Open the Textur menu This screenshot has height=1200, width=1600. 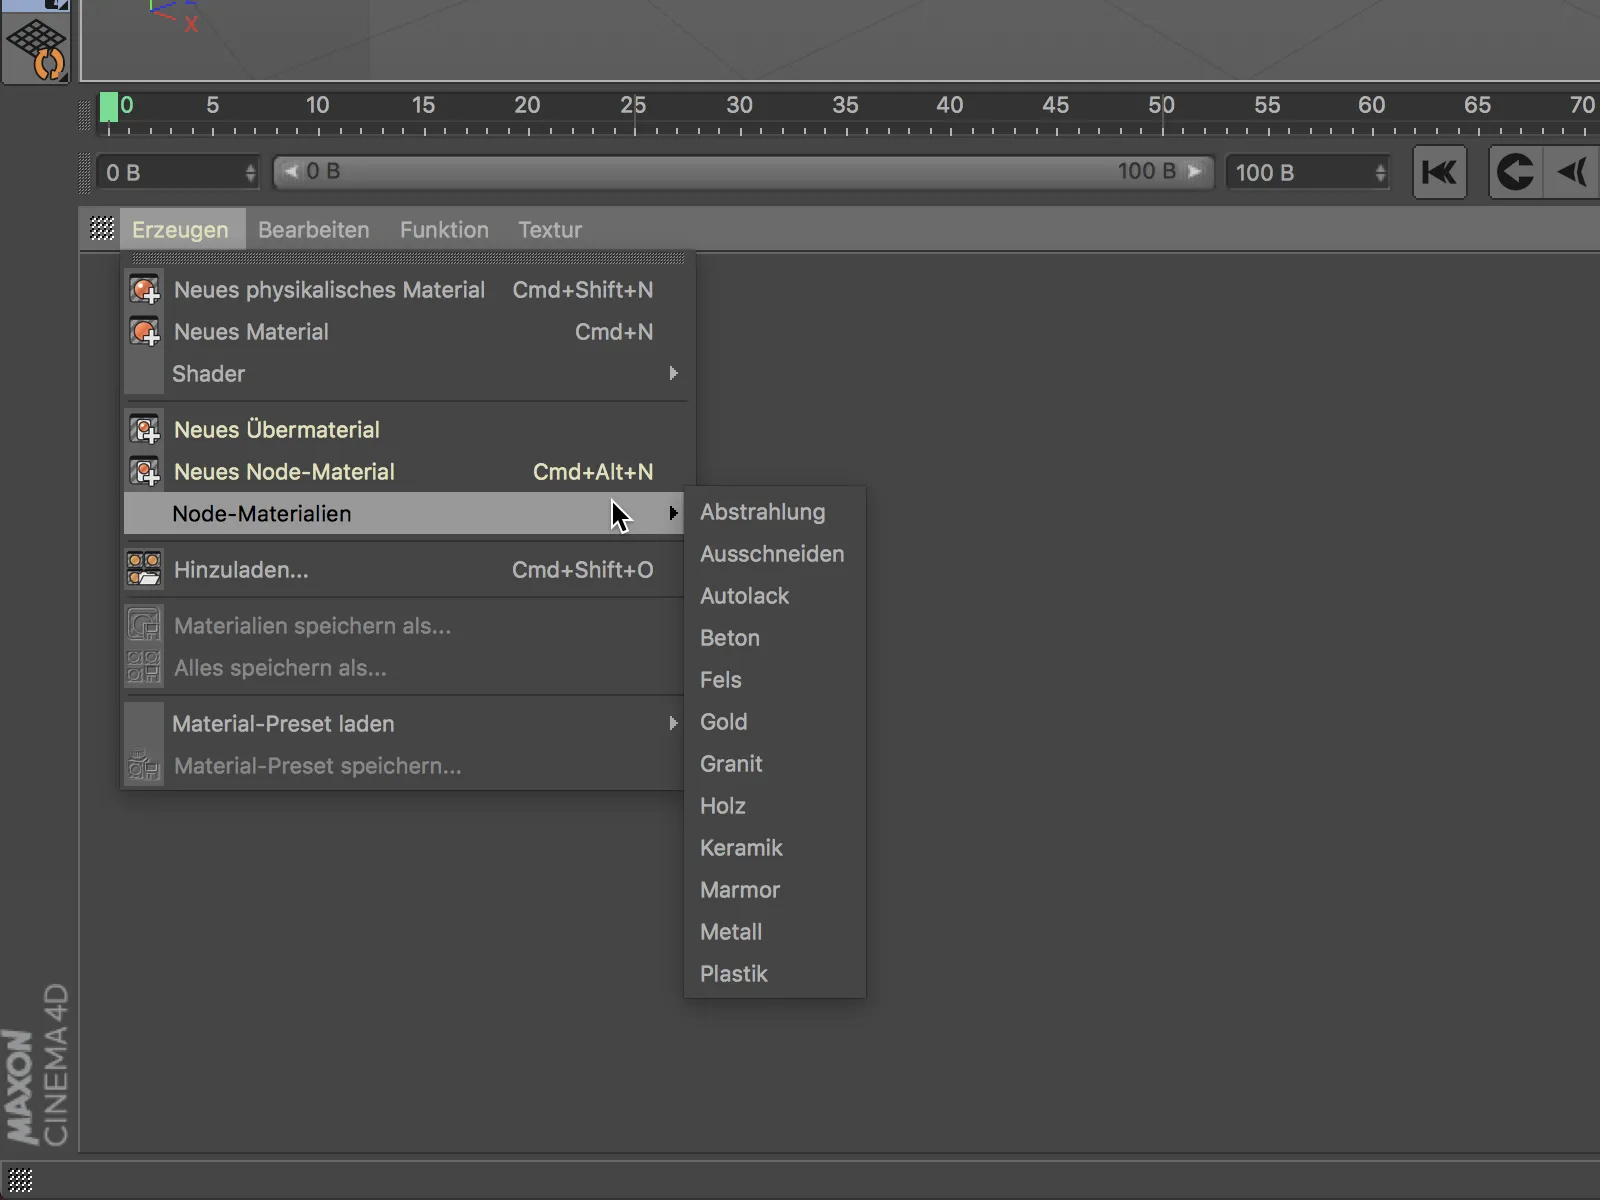[550, 229]
